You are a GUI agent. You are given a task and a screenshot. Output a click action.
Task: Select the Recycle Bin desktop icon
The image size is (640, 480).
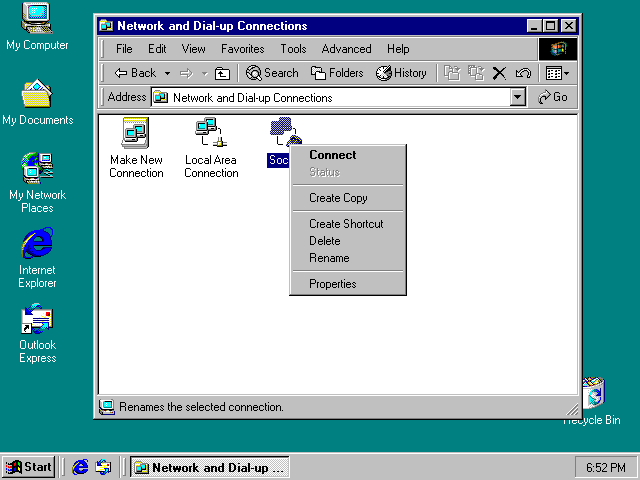click(593, 402)
